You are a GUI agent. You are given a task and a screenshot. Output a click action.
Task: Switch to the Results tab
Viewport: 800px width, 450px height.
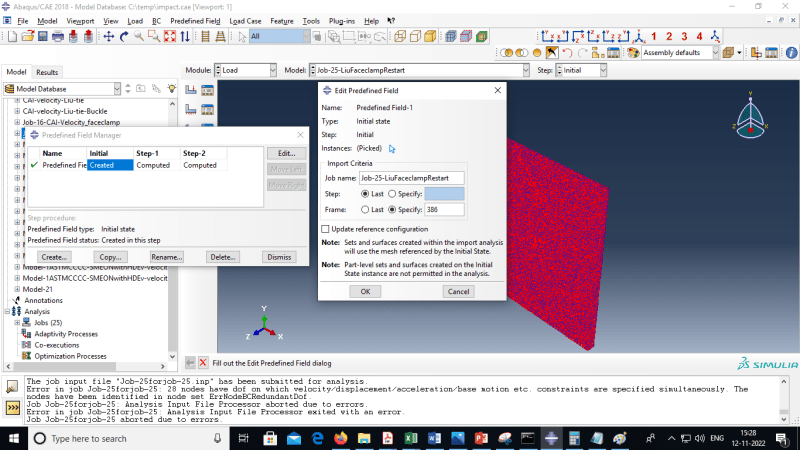tap(47, 72)
